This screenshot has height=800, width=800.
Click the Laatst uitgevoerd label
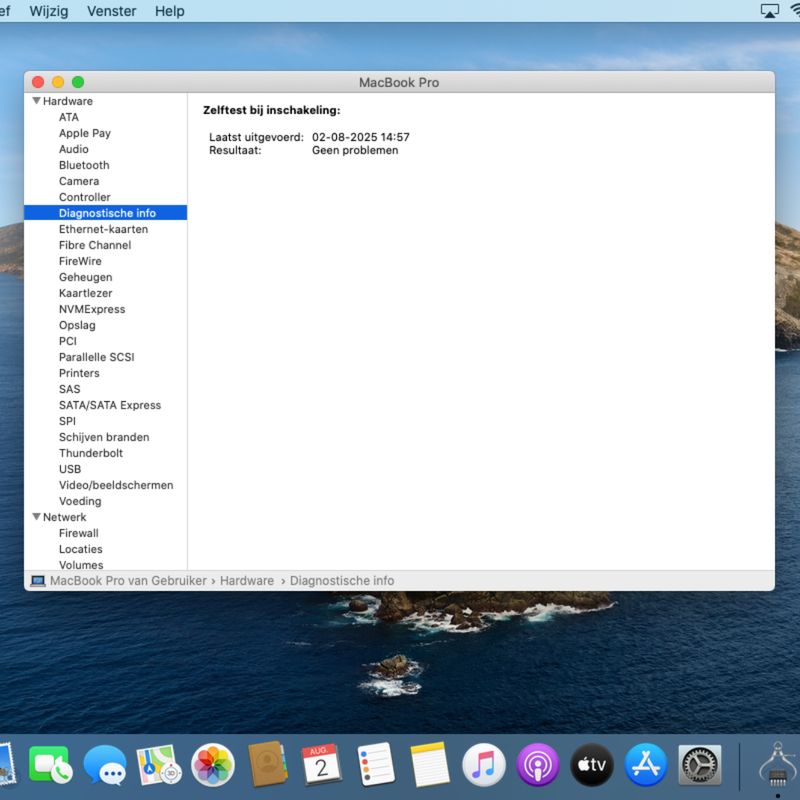[256, 137]
